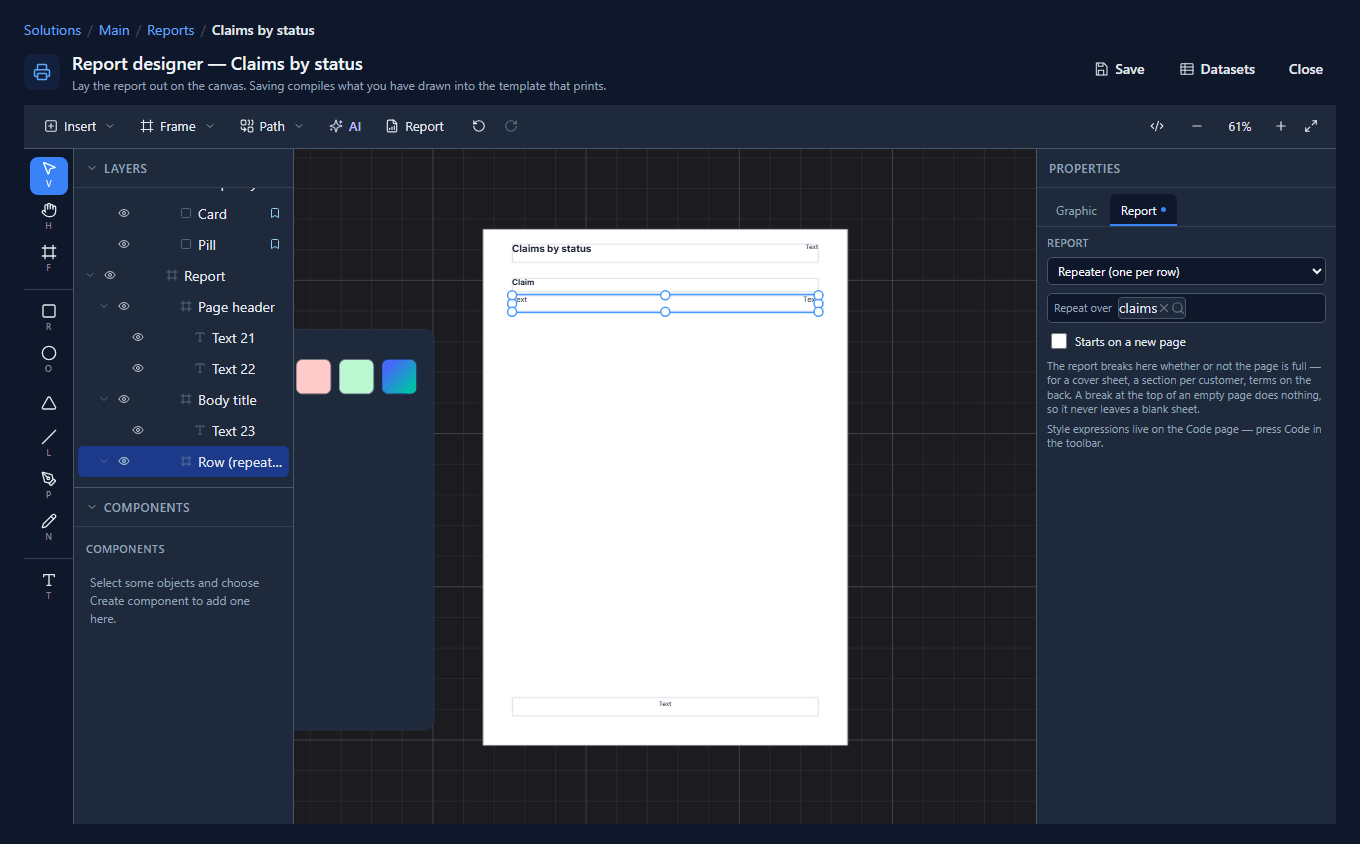Image resolution: width=1360 pixels, height=844 pixels.
Task: Choose the Ellipse shape tool
Action: click(49, 358)
